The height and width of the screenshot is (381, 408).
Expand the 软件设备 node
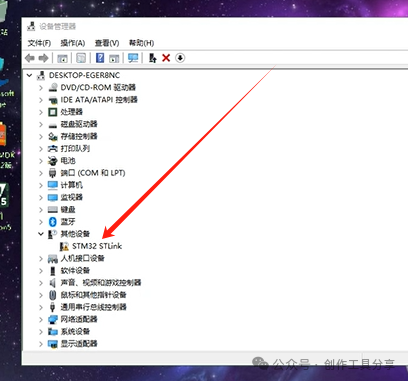(x=41, y=271)
